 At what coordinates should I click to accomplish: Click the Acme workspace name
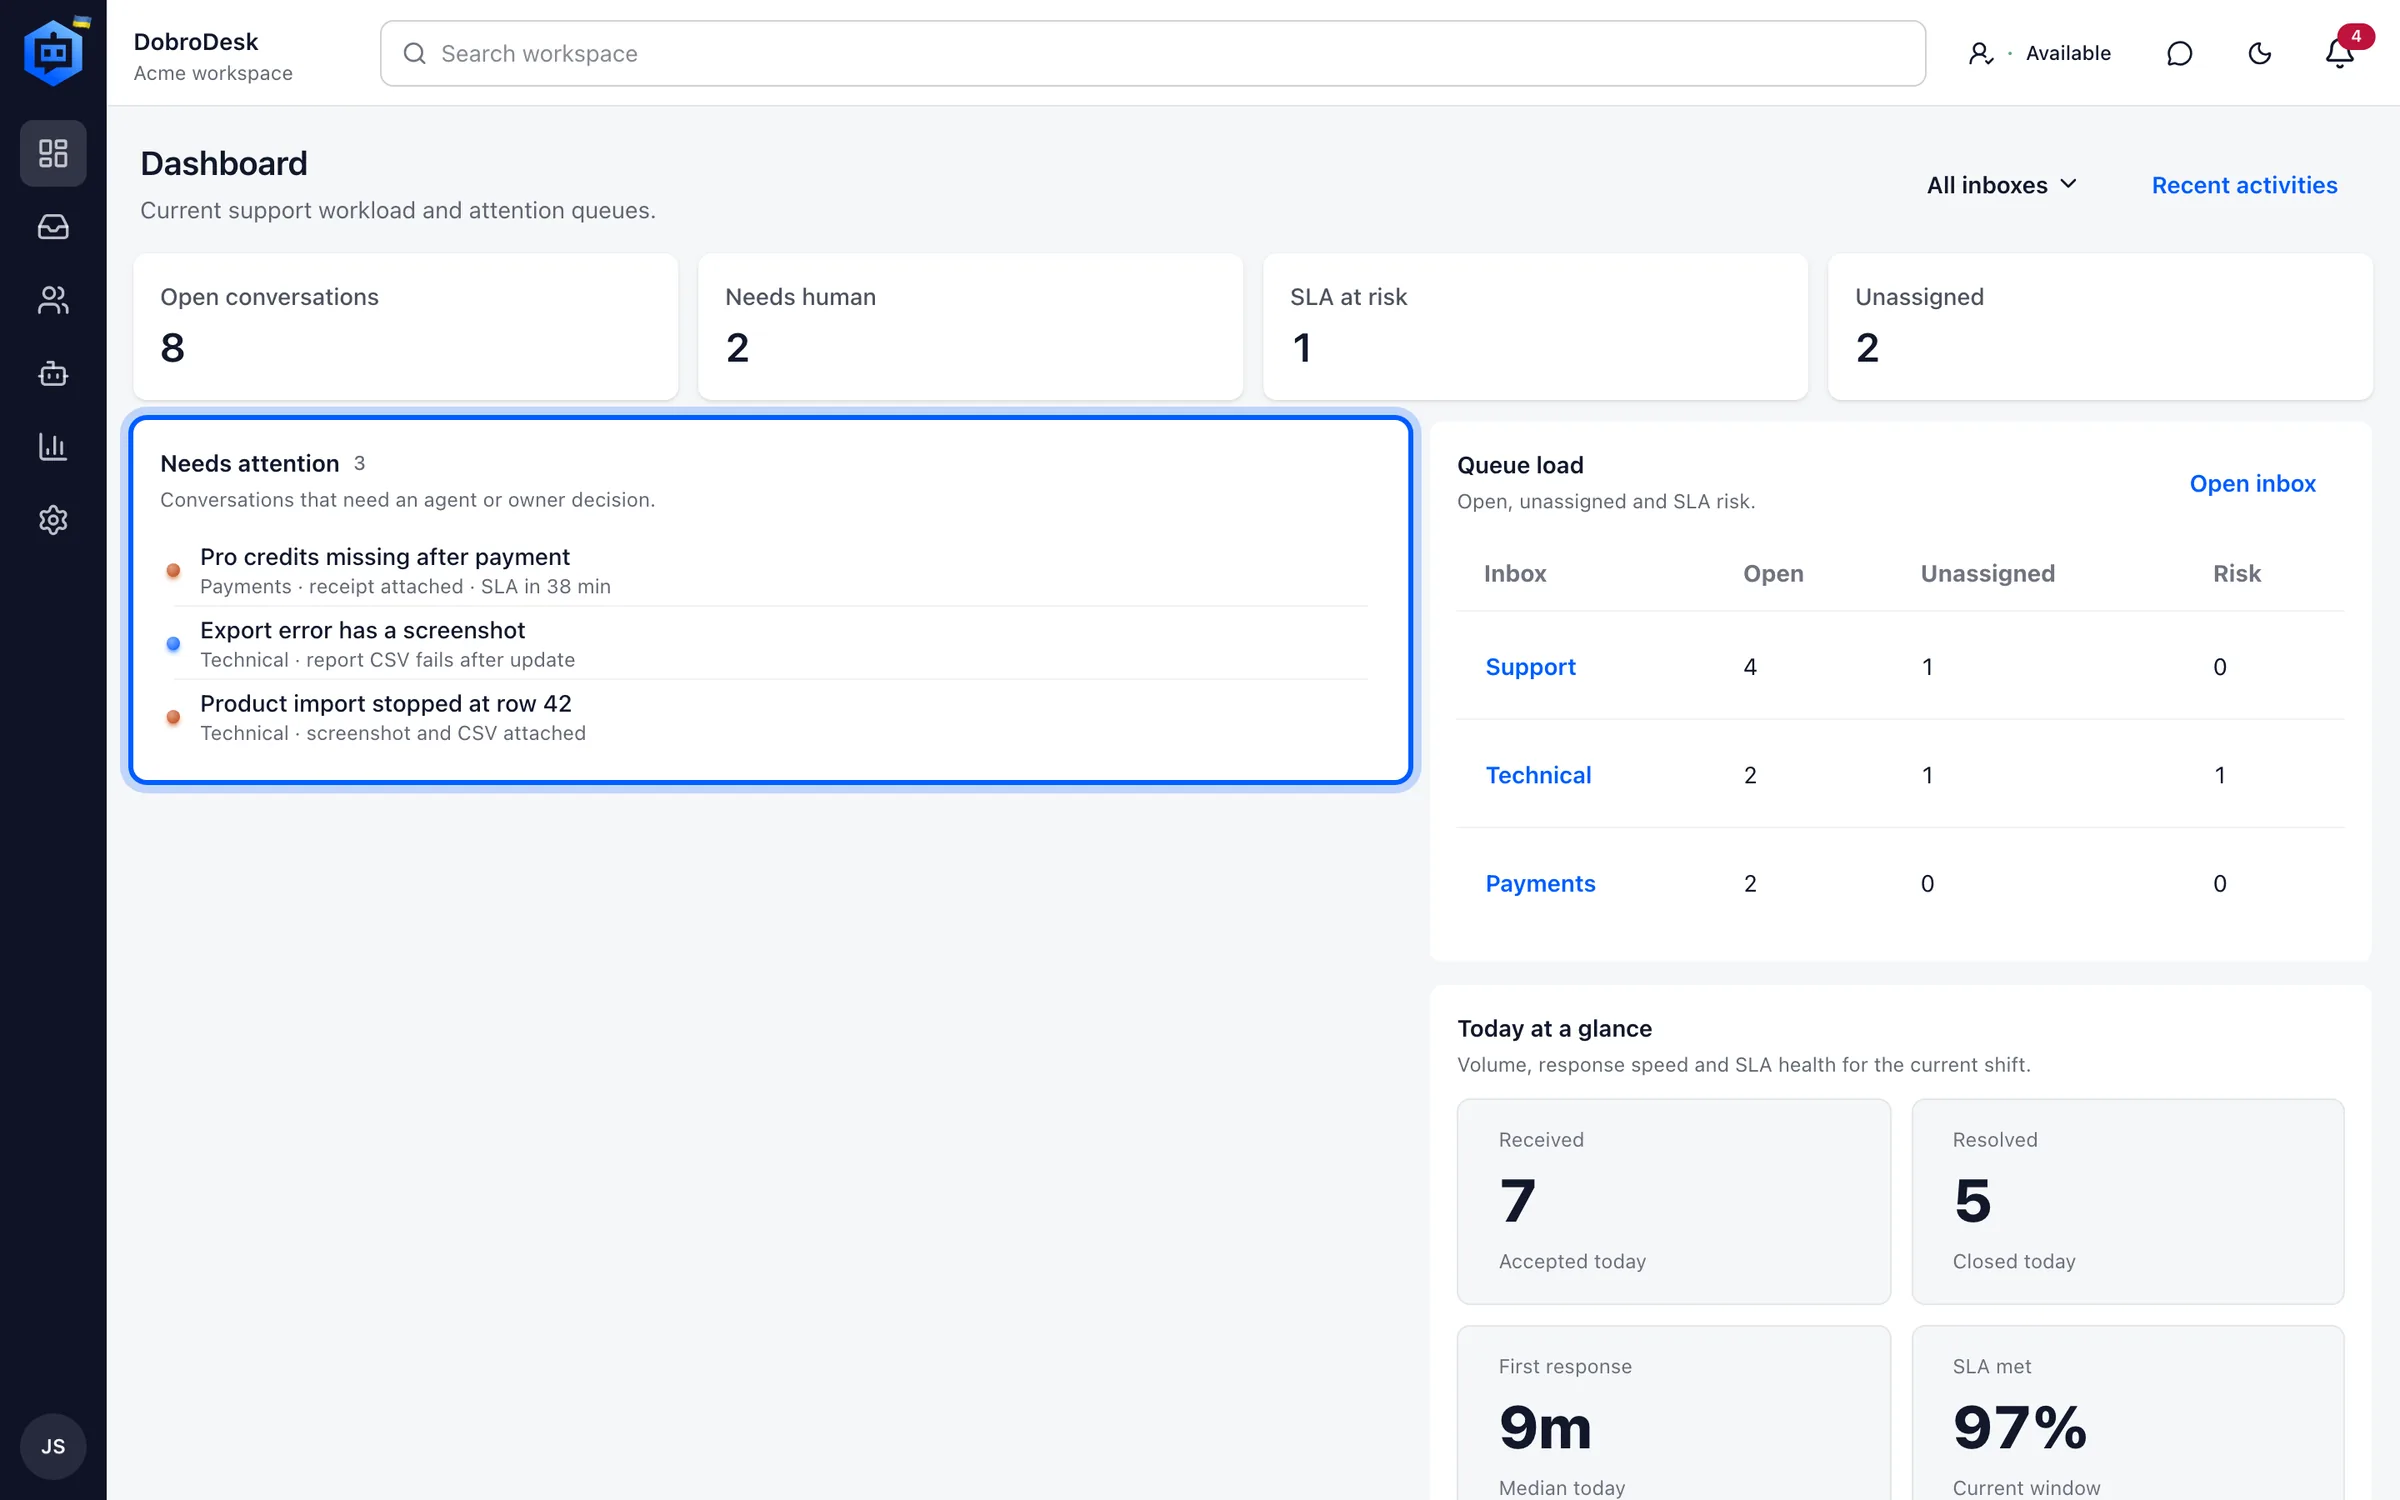213,73
